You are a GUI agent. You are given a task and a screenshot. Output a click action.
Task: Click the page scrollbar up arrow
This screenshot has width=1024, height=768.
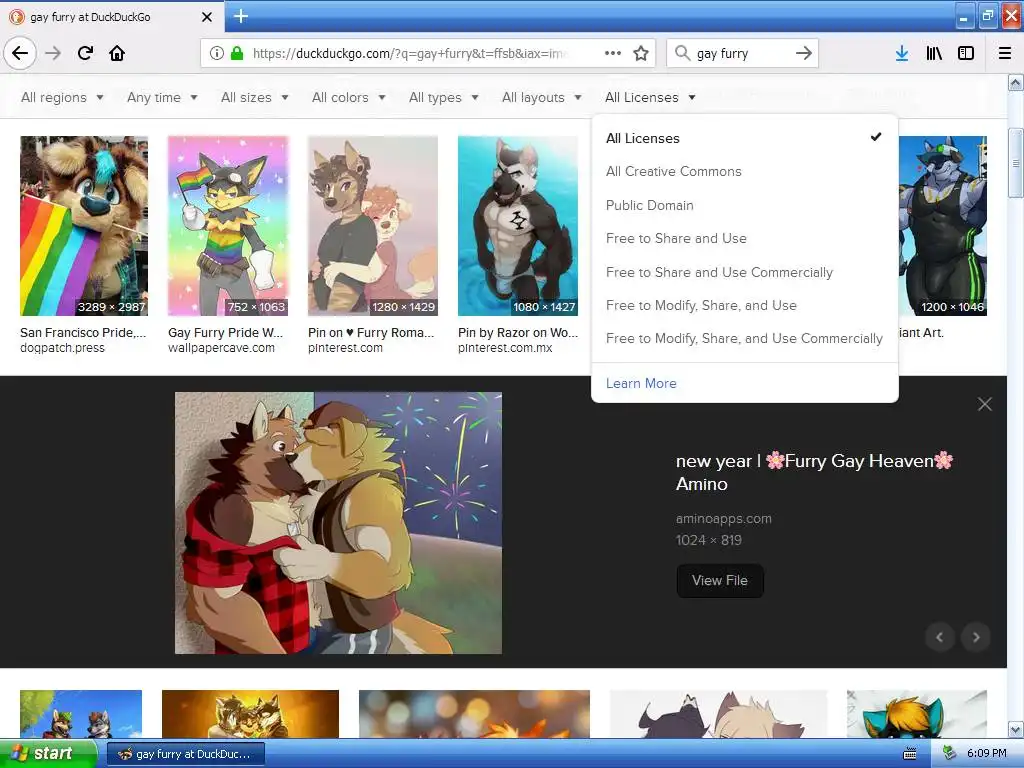pyautogui.click(x=1015, y=83)
